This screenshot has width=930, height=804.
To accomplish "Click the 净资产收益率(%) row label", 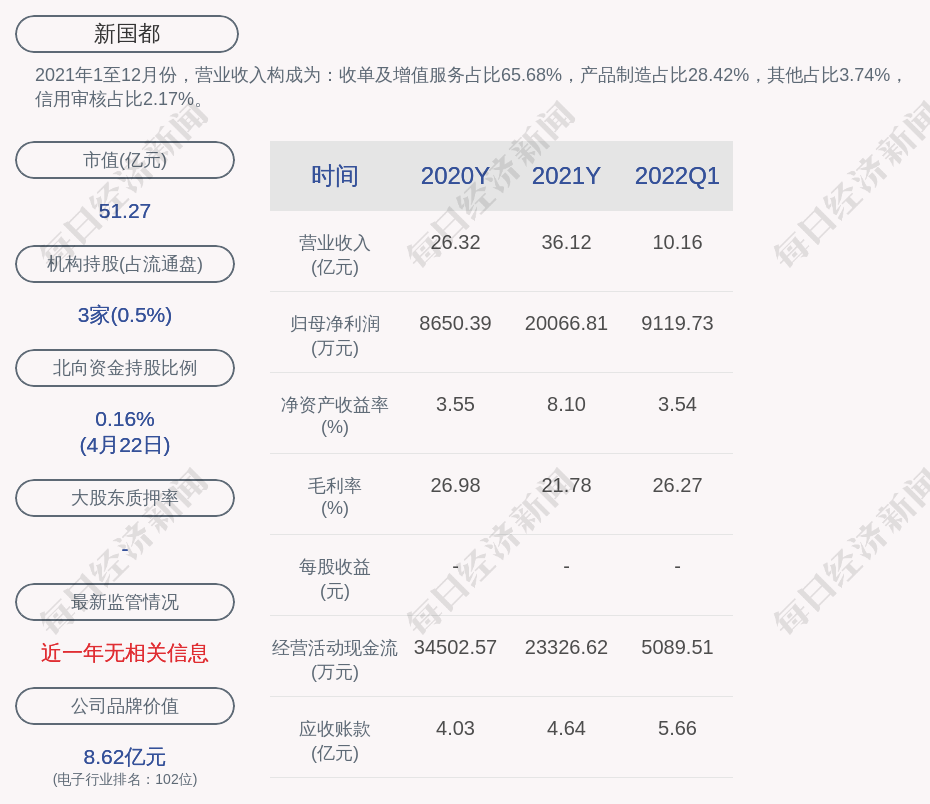I will point(335,416).
